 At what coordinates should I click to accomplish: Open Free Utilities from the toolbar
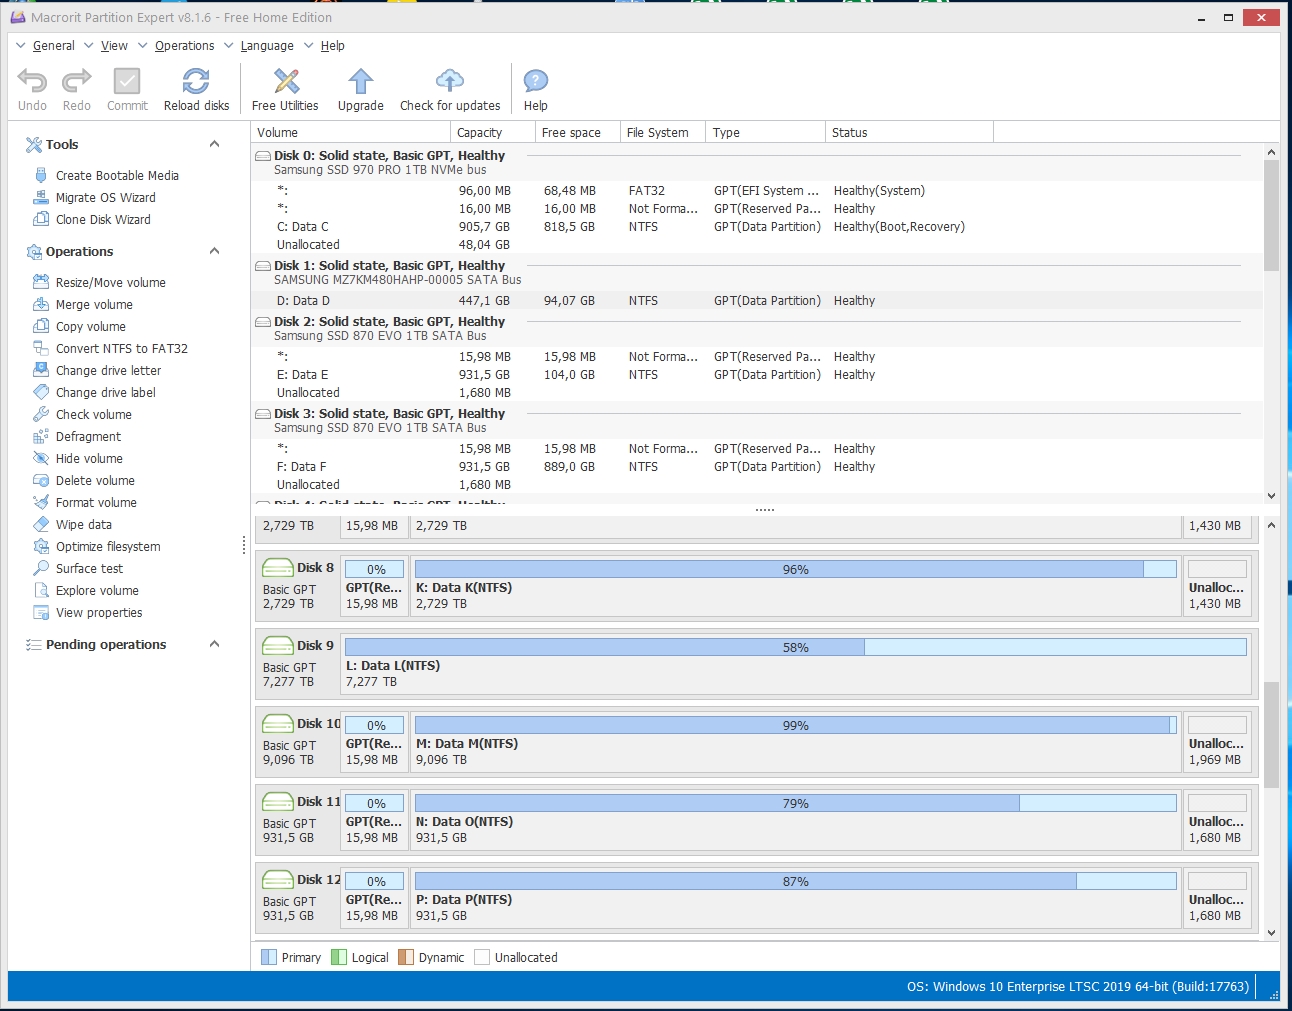[x=286, y=82]
